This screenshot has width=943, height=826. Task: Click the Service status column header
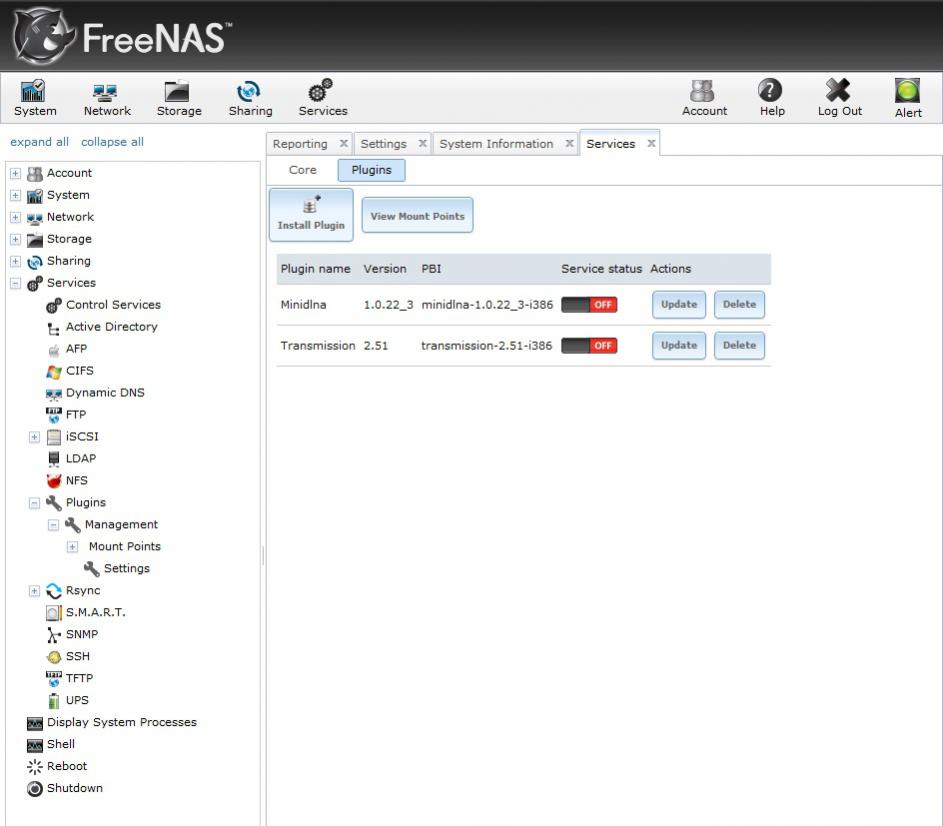601,269
